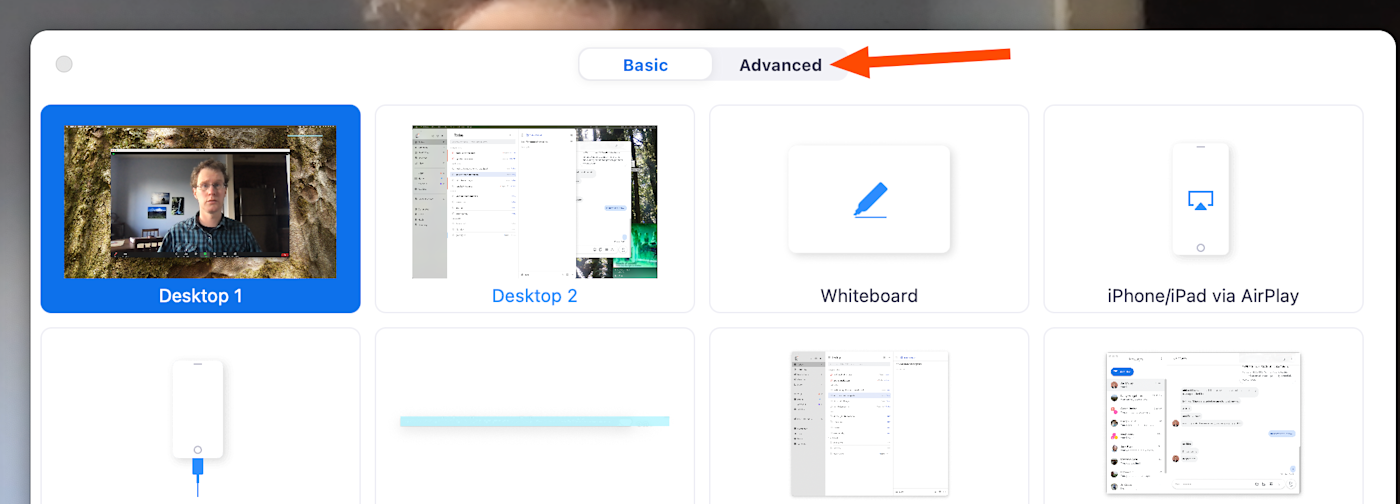Viewport: 1400px width, 504px height.
Task: Click the iPhone/iPad via AirPlay label
Action: 1203,296
